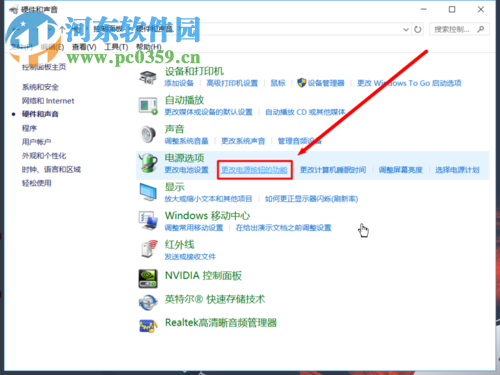Click the 更改系统声音 link
Screen dimensions: 500x375
click(243, 141)
